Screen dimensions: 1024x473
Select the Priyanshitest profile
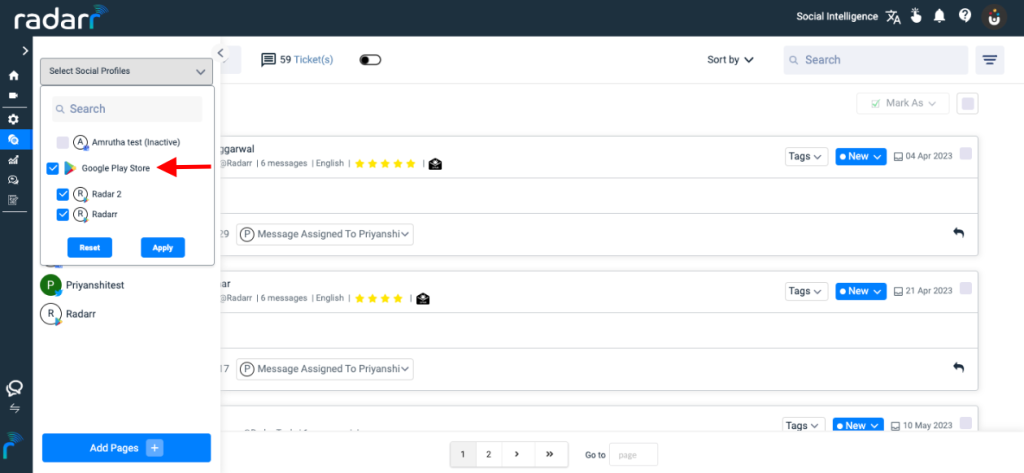click(x=83, y=285)
